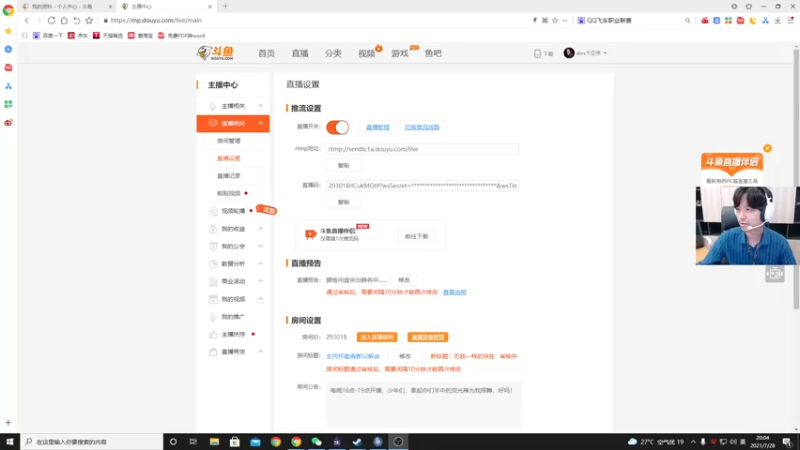The image size is (800, 450).
Task: Click the browser back arrow
Action: tap(27, 20)
